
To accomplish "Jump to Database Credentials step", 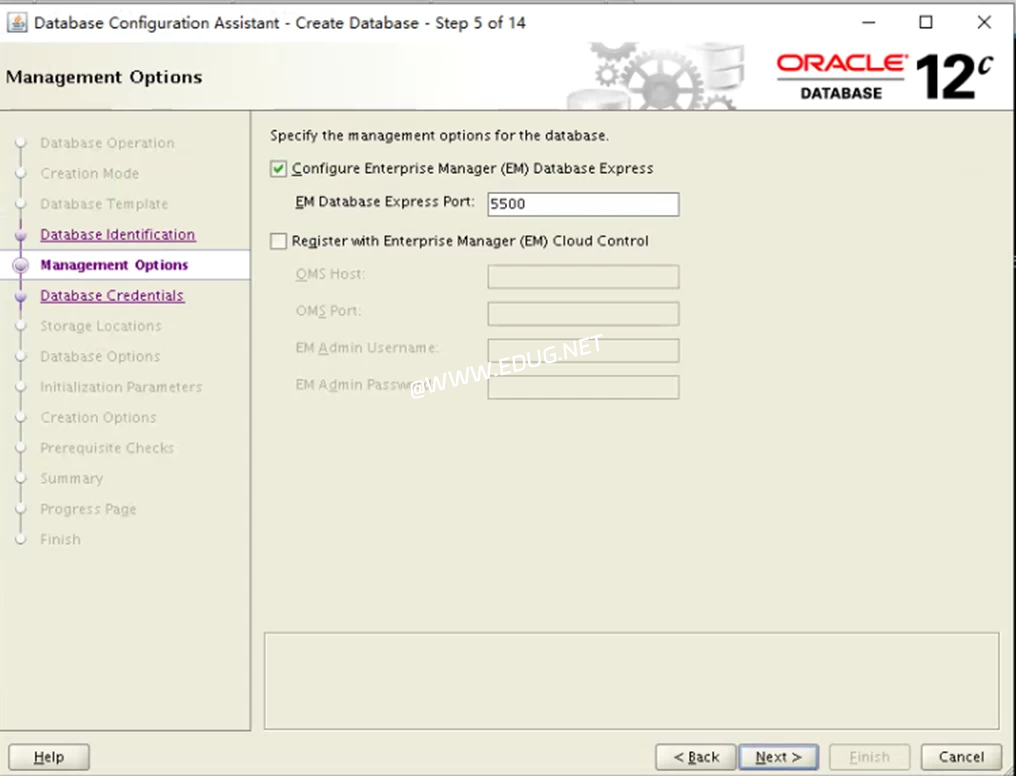I will click(x=112, y=295).
